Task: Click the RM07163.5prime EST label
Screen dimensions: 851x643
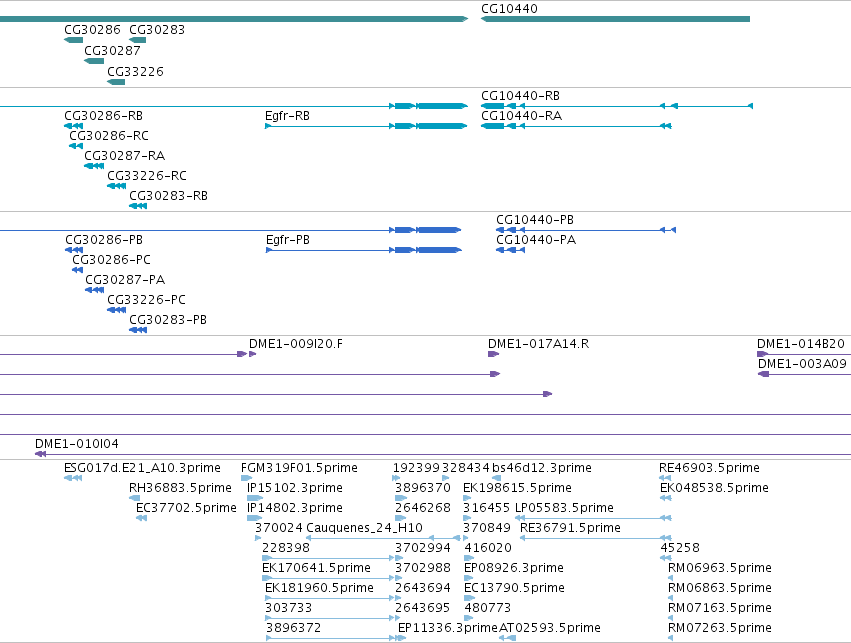Action: coord(720,608)
